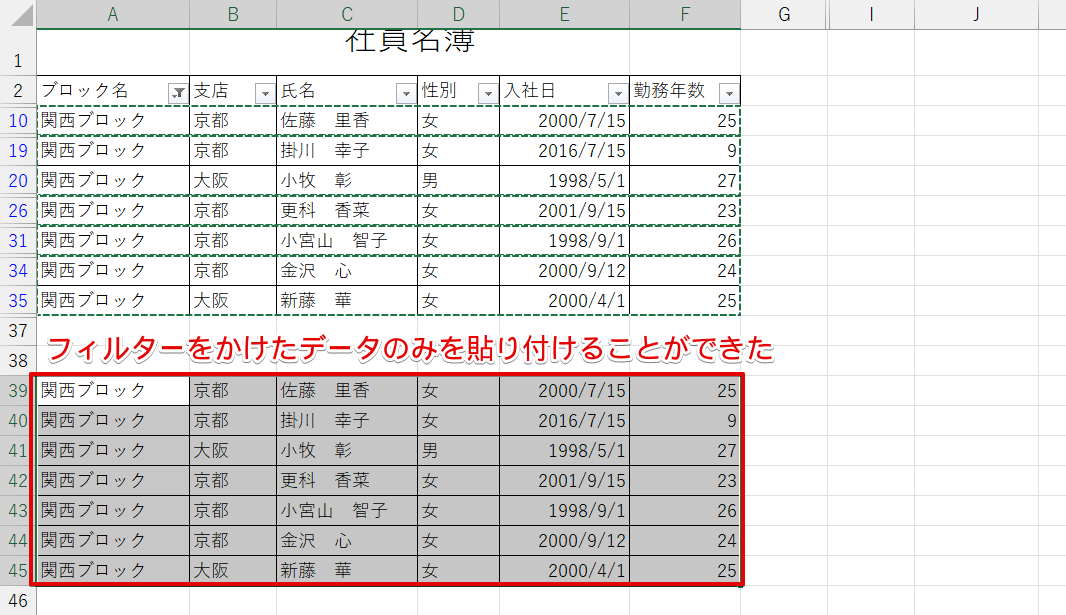The image size is (1066, 615).
Task: Click 更科 香菜 in row 26
Action: [x=325, y=210]
